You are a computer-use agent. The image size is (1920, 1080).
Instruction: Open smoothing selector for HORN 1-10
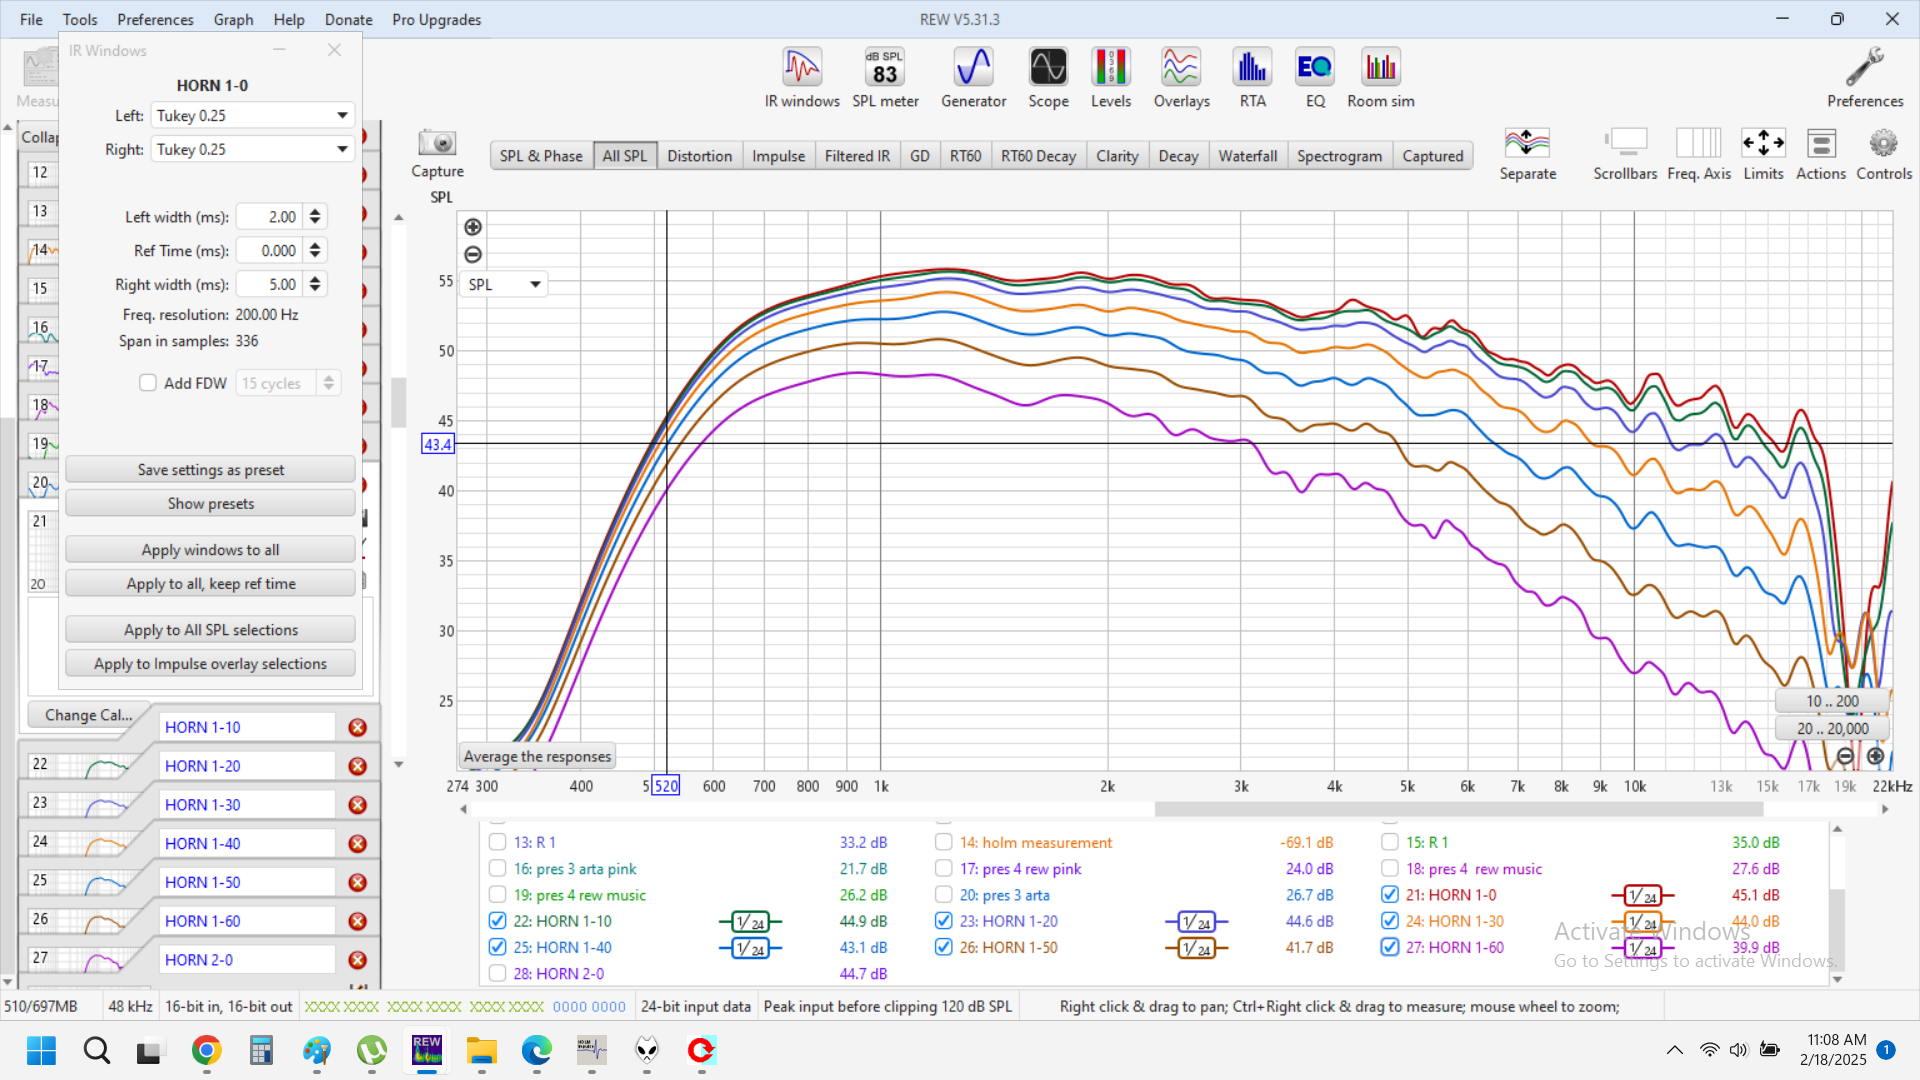[750, 922]
